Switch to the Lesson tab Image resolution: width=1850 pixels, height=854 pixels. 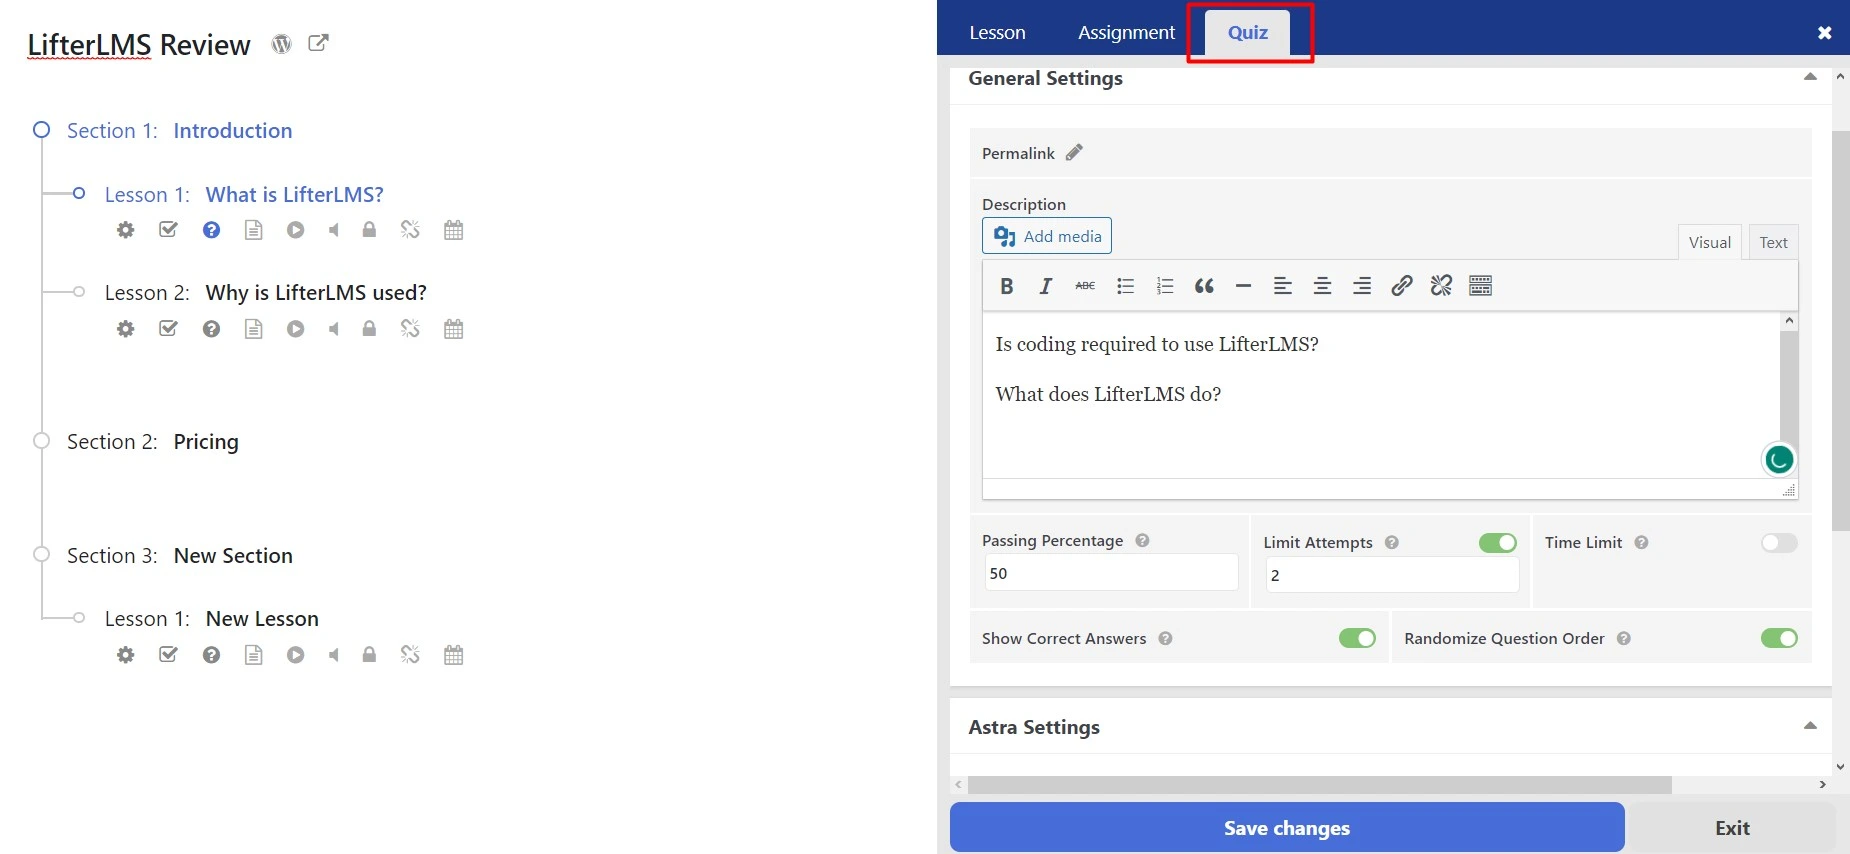(x=997, y=33)
